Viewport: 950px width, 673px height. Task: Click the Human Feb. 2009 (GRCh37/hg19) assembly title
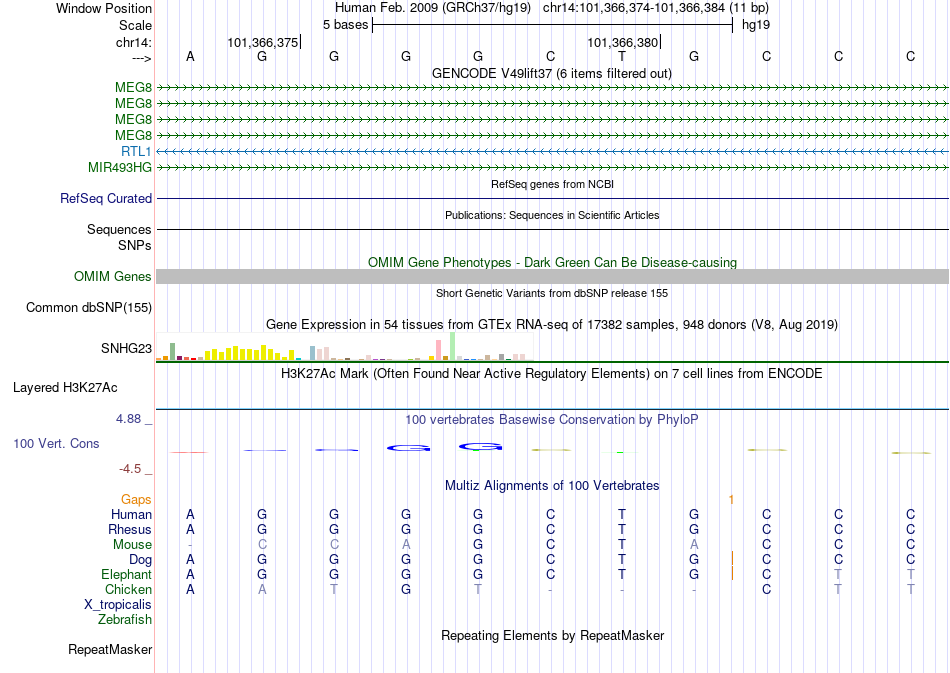click(433, 8)
